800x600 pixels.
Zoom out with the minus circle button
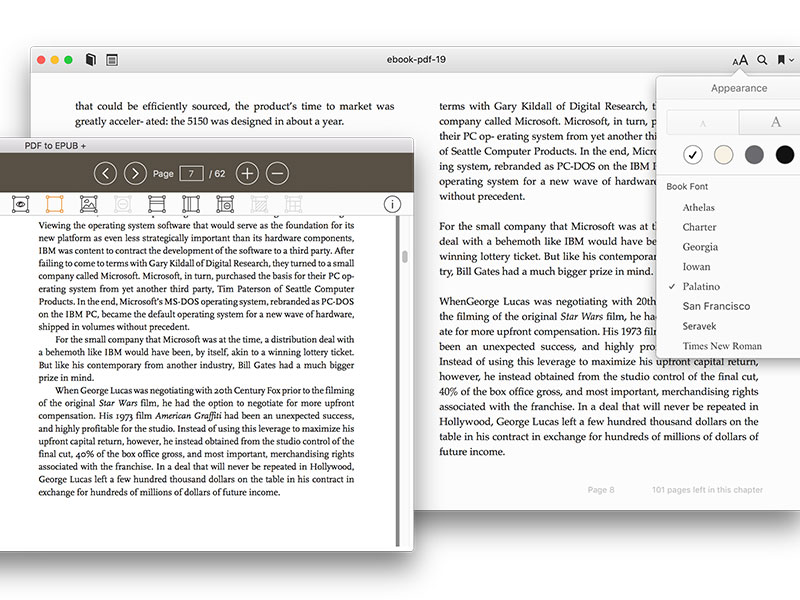277,173
